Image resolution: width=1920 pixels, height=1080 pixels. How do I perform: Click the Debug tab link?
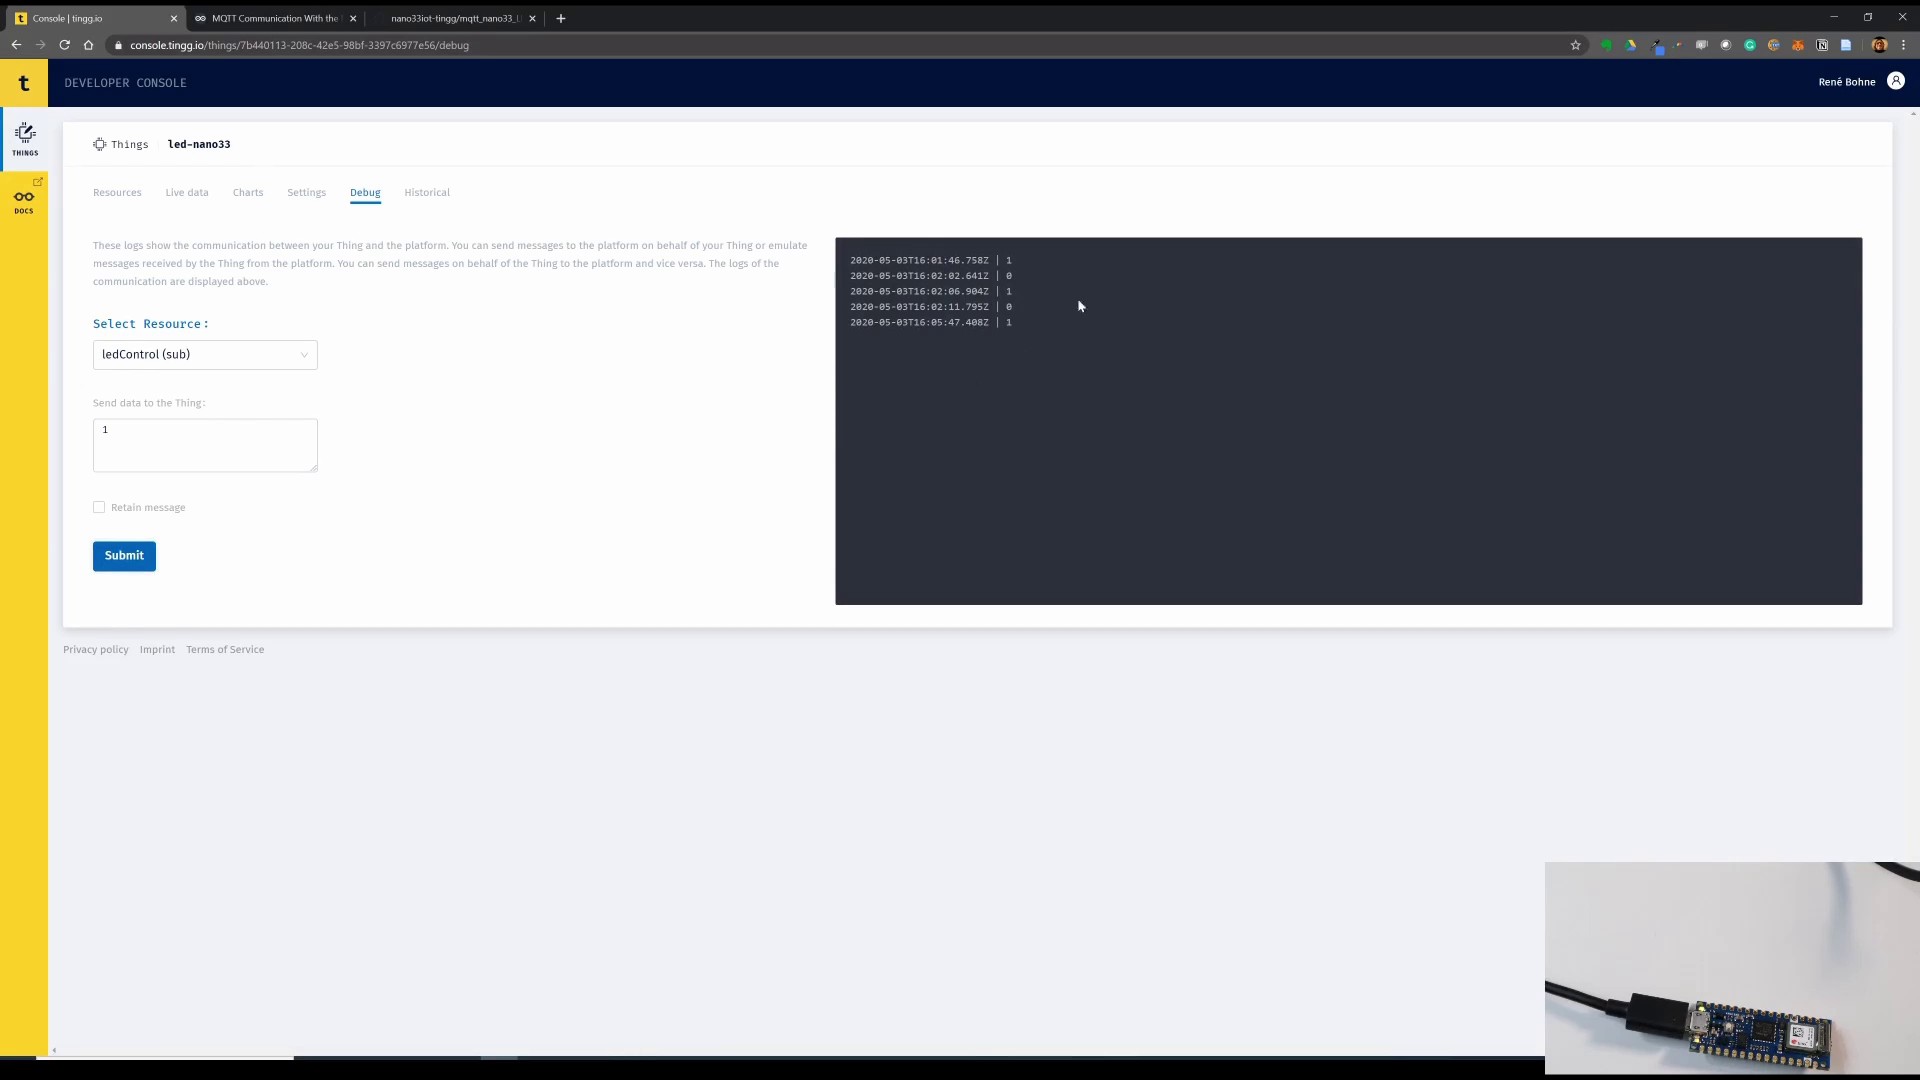364,193
